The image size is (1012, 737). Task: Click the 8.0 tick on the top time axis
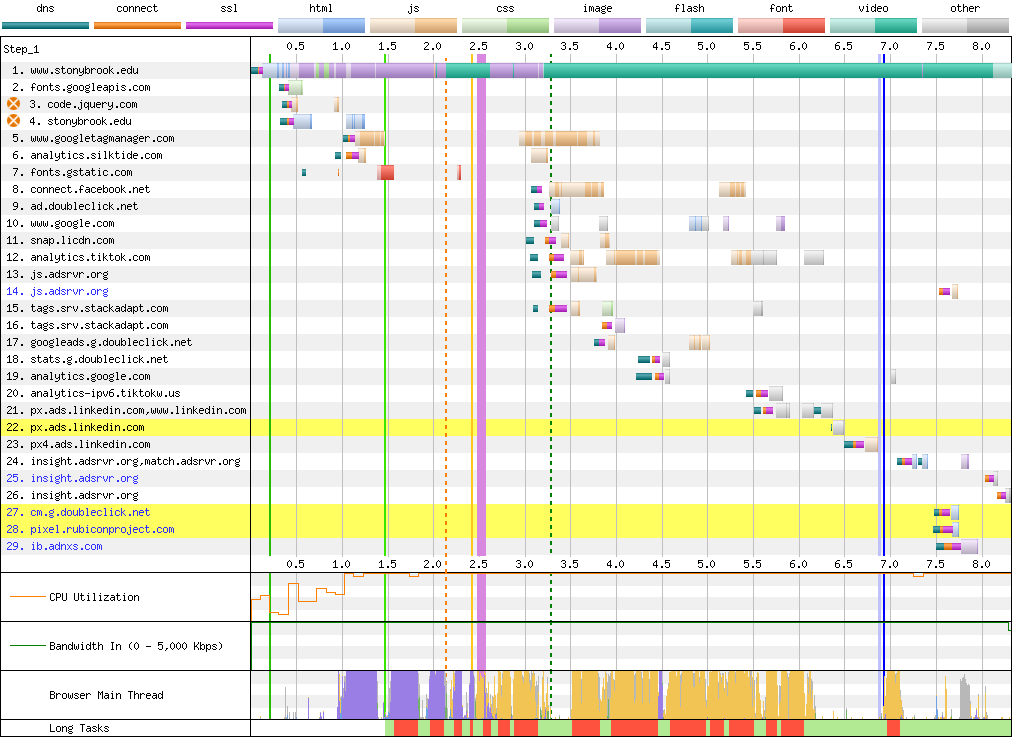981,46
